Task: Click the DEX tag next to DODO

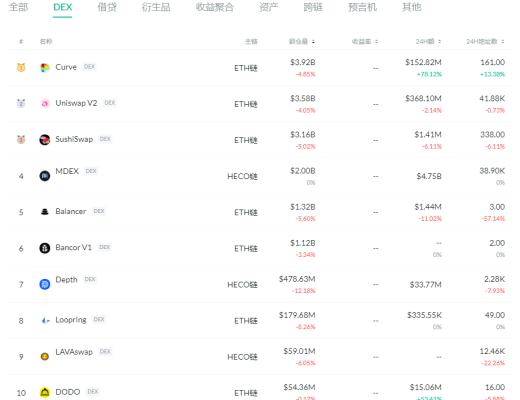Action: tap(93, 392)
